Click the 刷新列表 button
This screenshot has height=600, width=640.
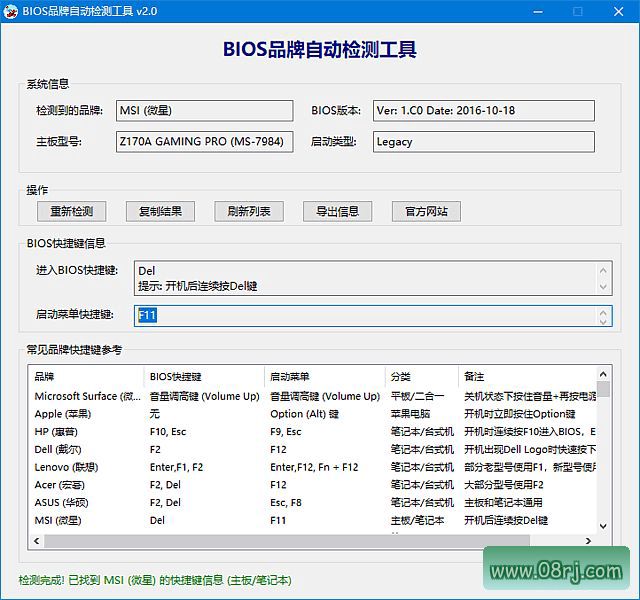pyautogui.click(x=249, y=211)
